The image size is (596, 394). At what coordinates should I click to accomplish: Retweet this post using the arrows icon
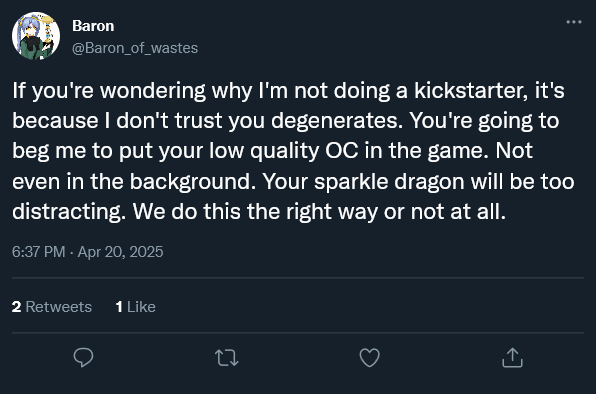coord(227,358)
